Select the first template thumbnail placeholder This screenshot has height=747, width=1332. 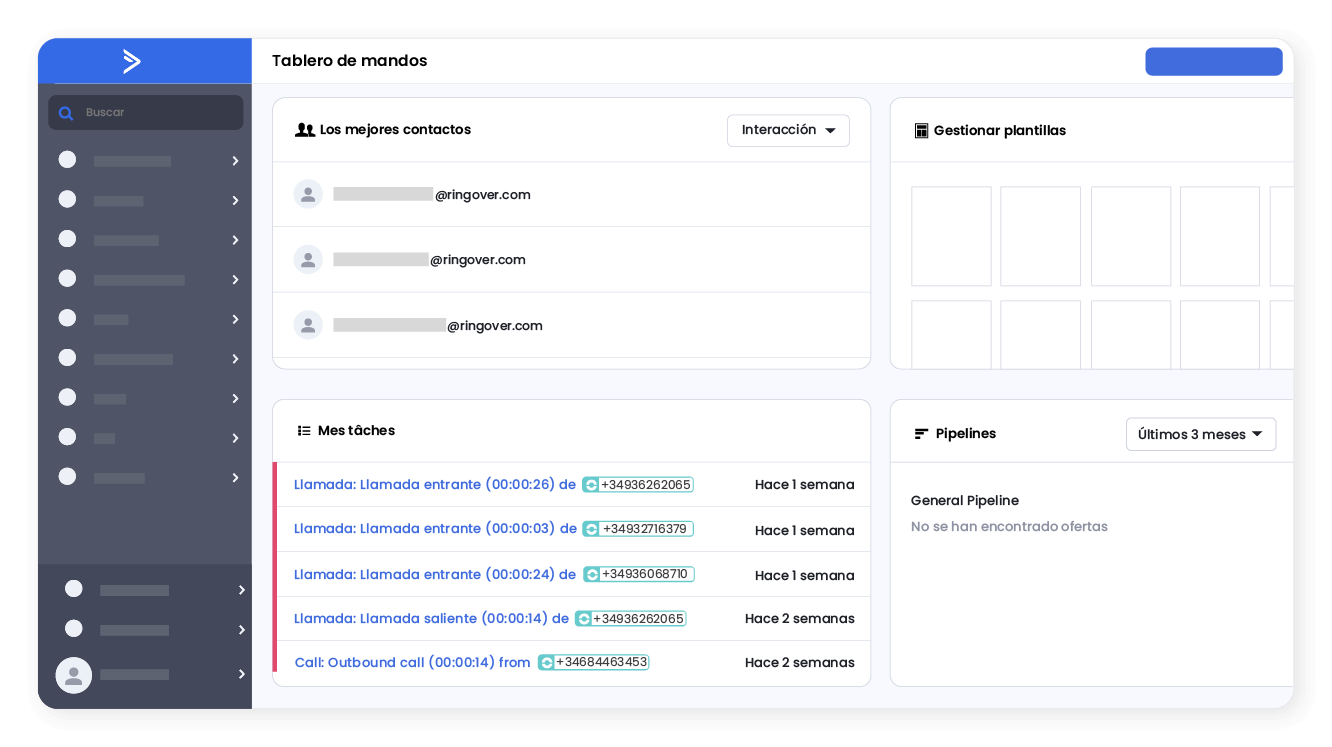pos(950,236)
